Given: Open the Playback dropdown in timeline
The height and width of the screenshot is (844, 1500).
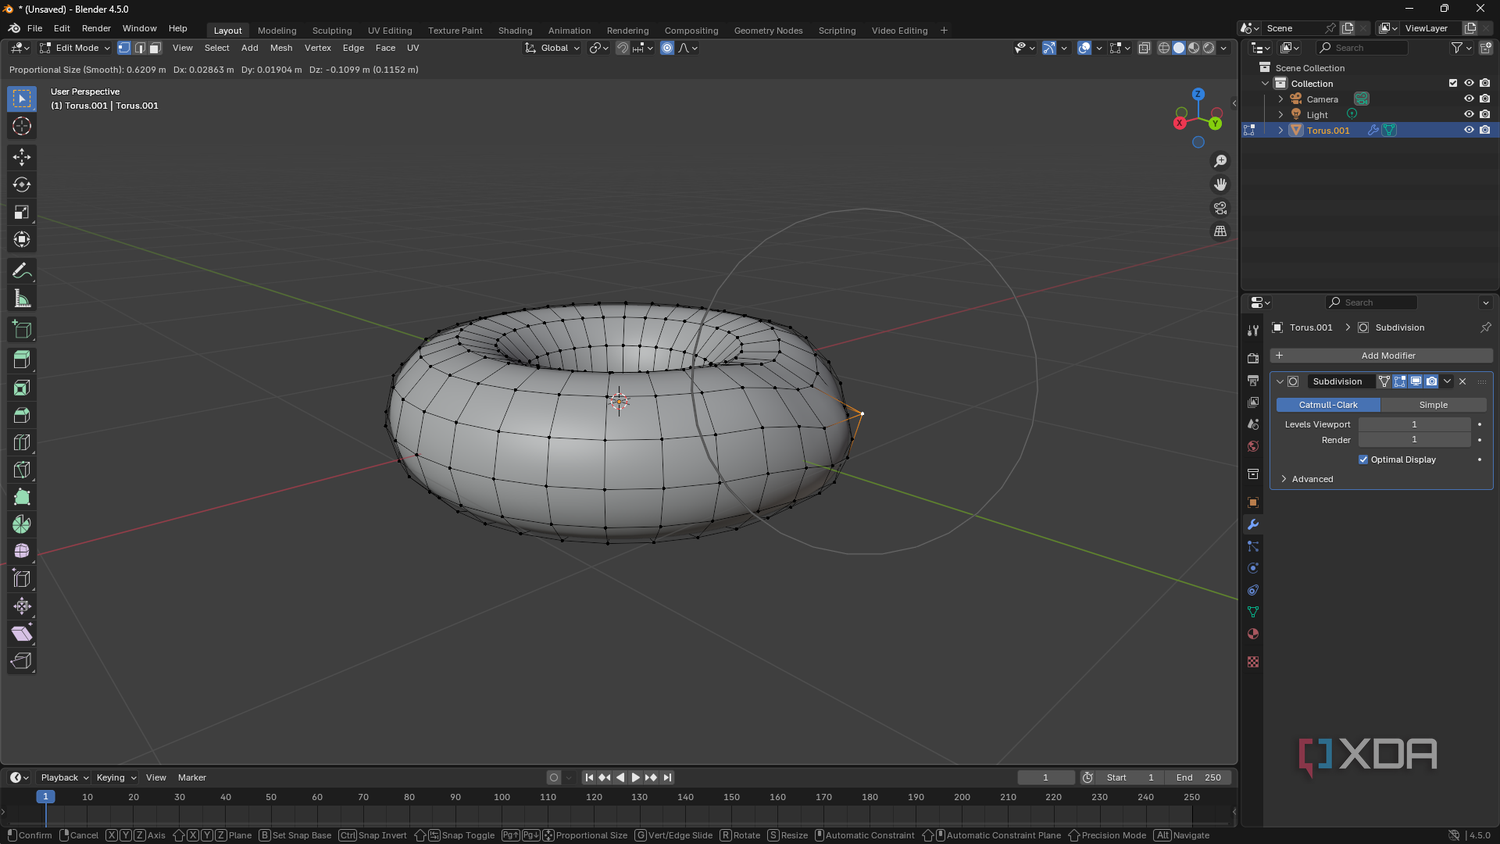Looking at the screenshot, I should [x=64, y=777].
